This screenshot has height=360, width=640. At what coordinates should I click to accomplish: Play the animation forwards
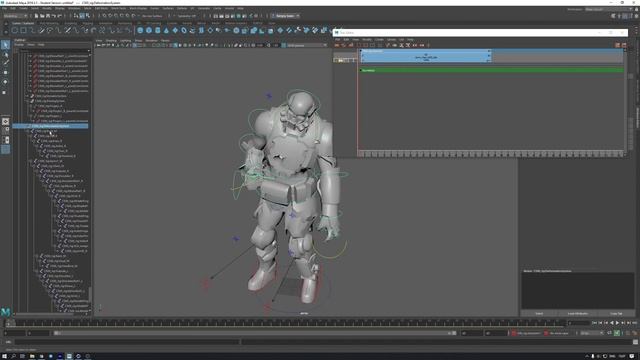tap(617, 323)
